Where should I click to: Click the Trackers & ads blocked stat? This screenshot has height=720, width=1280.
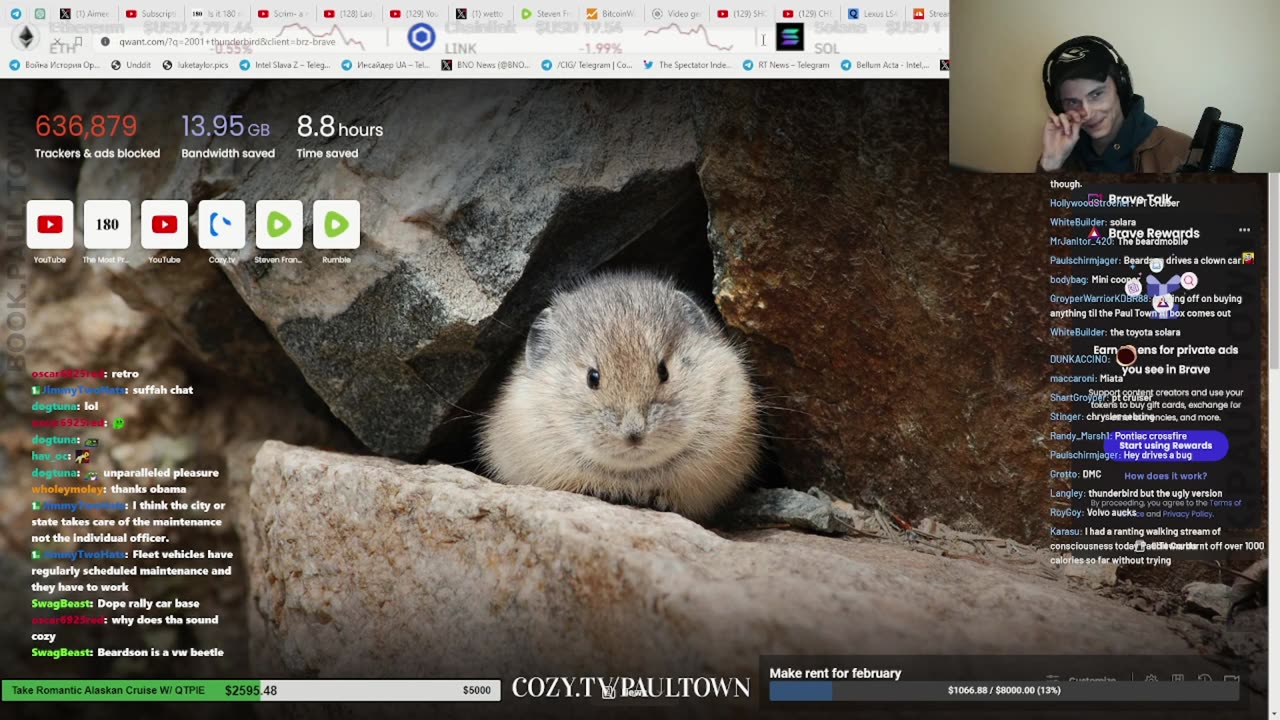pos(97,136)
